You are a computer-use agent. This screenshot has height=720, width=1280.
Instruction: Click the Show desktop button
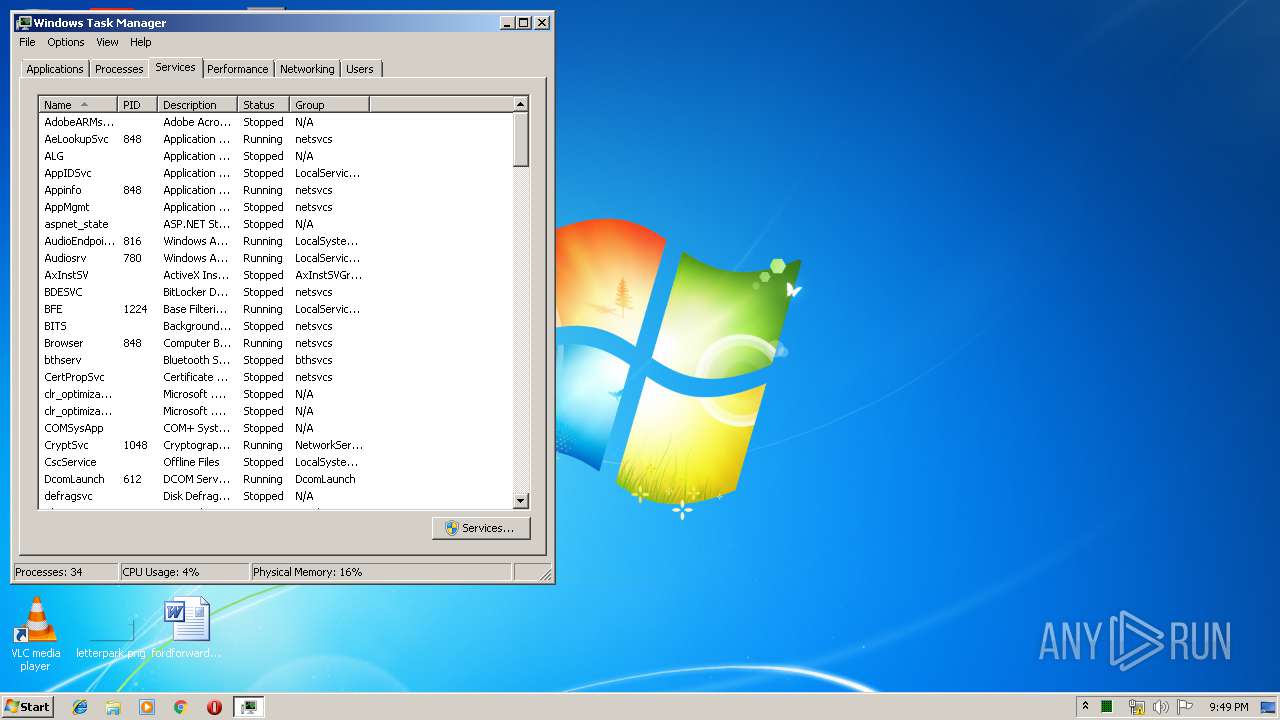[x=1270, y=707]
